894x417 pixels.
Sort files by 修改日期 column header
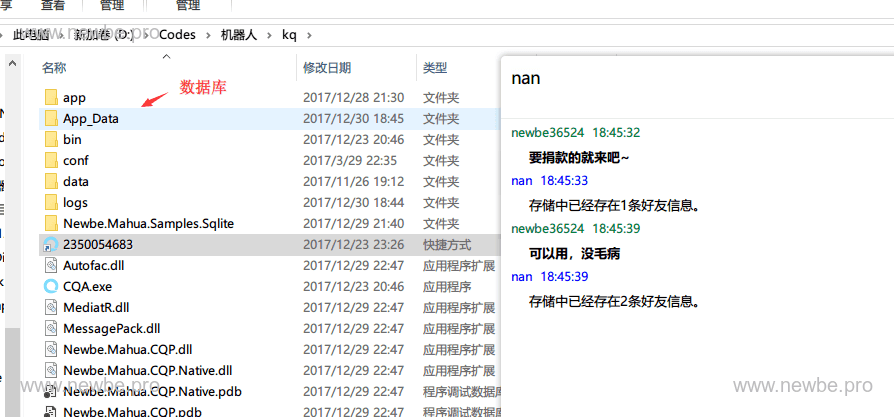pyautogui.click(x=327, y=68)
